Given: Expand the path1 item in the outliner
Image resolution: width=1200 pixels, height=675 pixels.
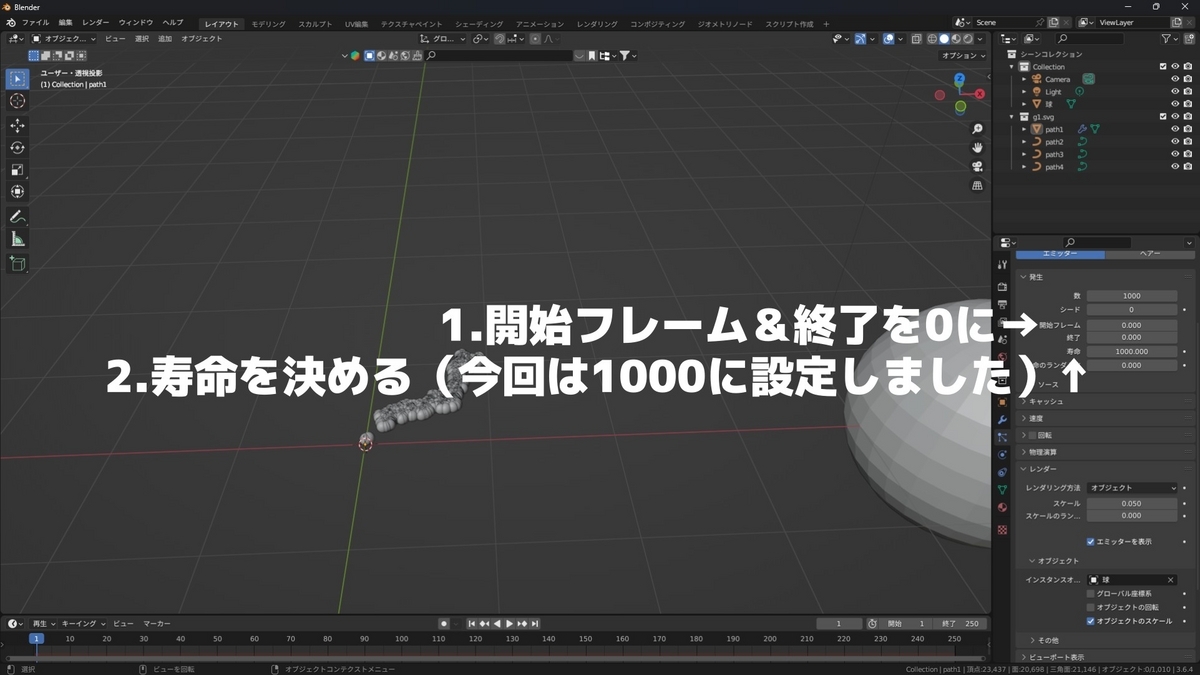Looking at the screenshot, I should (x=1023, y=129).
